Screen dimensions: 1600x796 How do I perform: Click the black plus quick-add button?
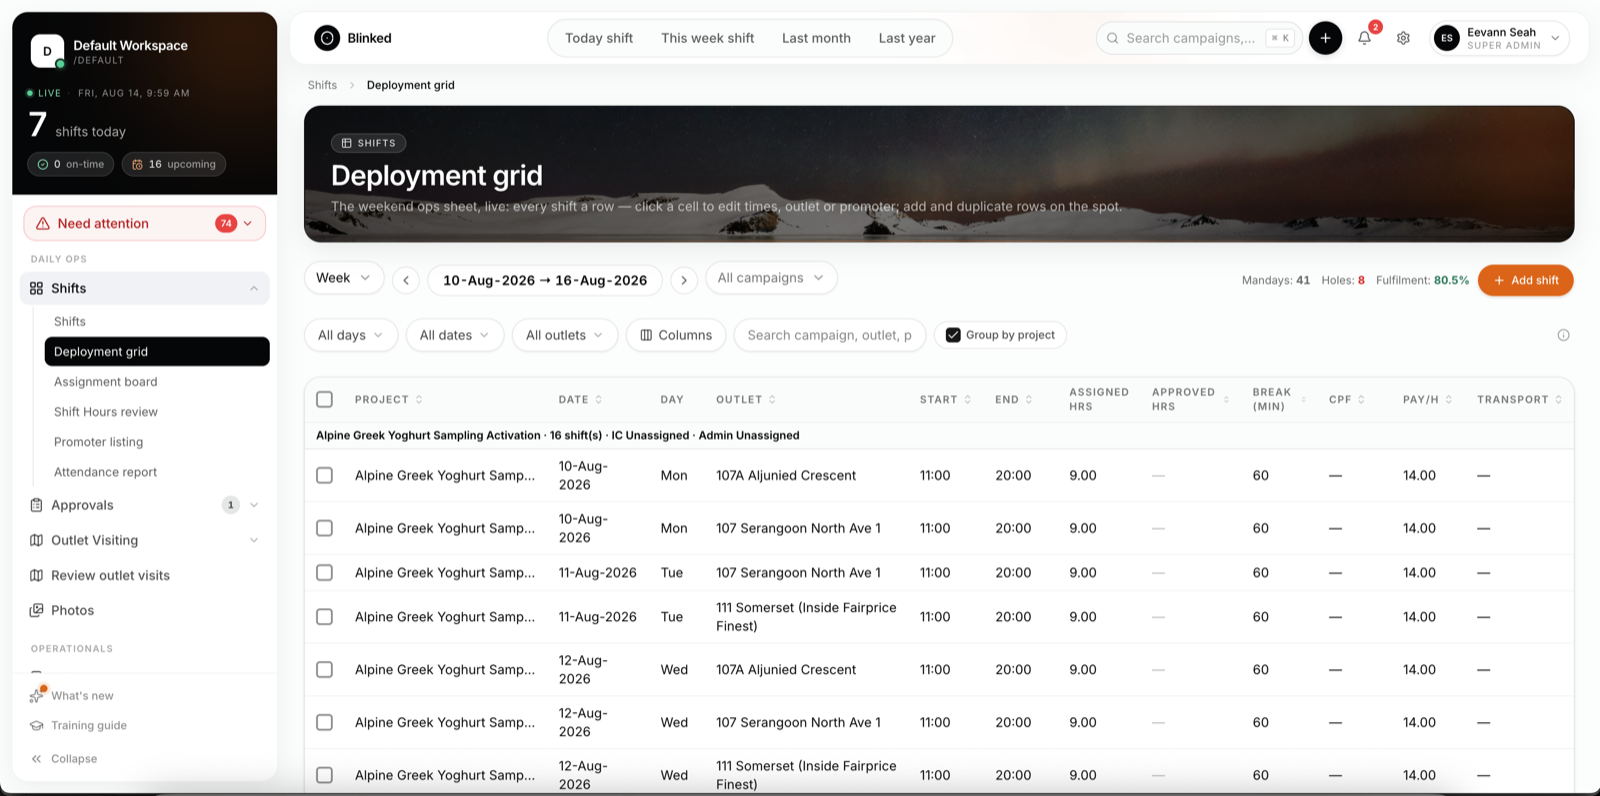[x=1325, y=38]
